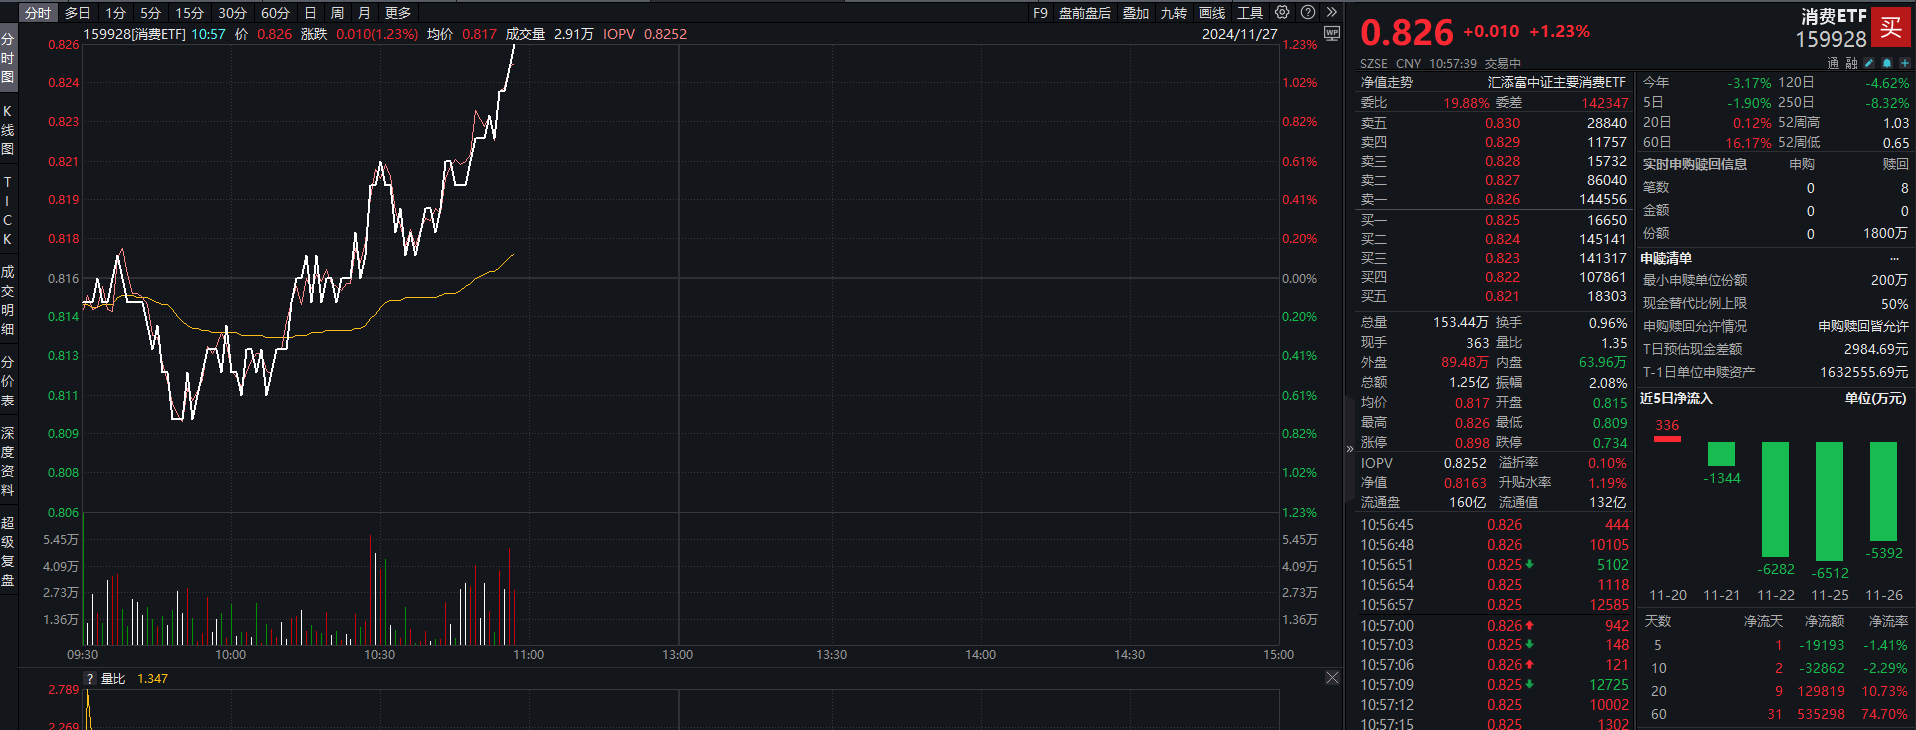Click the double-chevron more tools icon
Viewport: 1916px width, 730px height.
[1331, 12]
